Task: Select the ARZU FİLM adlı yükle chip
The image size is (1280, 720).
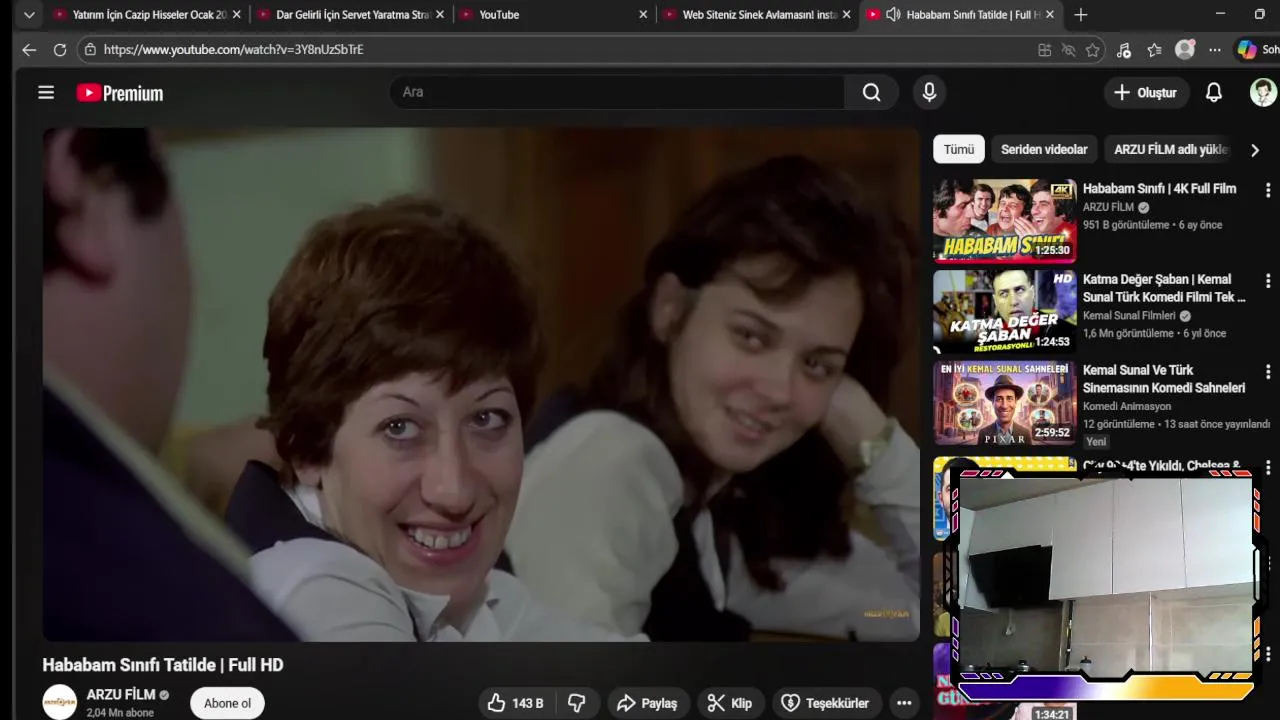Action: (1170, 149)
